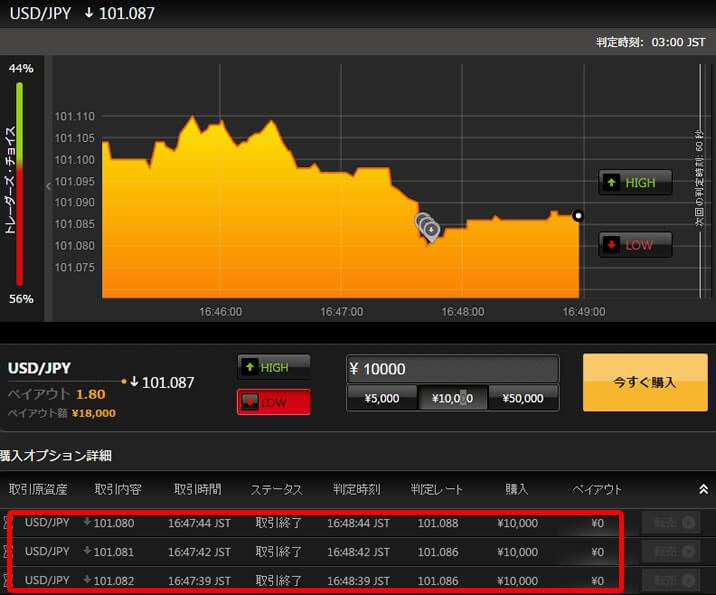Click the LOW button on the chart
The image size is (716, 595).
click(x=635, y=245)
